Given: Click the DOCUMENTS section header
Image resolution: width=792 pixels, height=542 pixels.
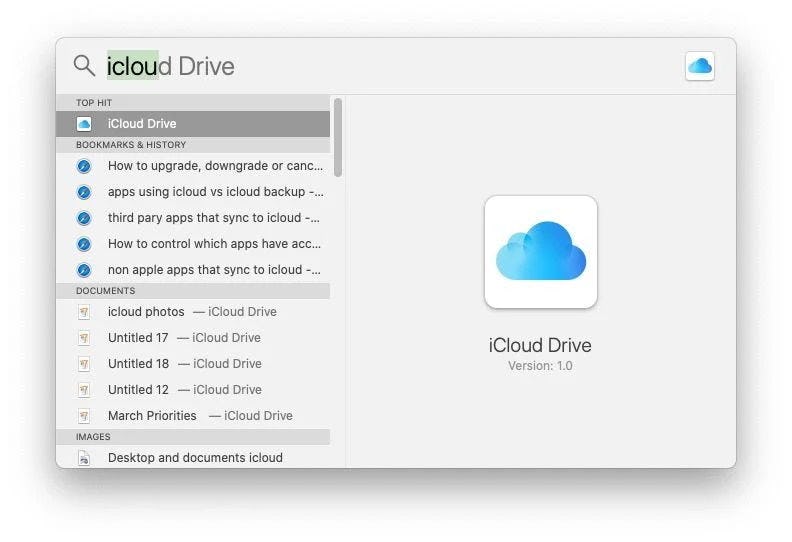Looking at the screenshot, I should [x=192, y=291].
